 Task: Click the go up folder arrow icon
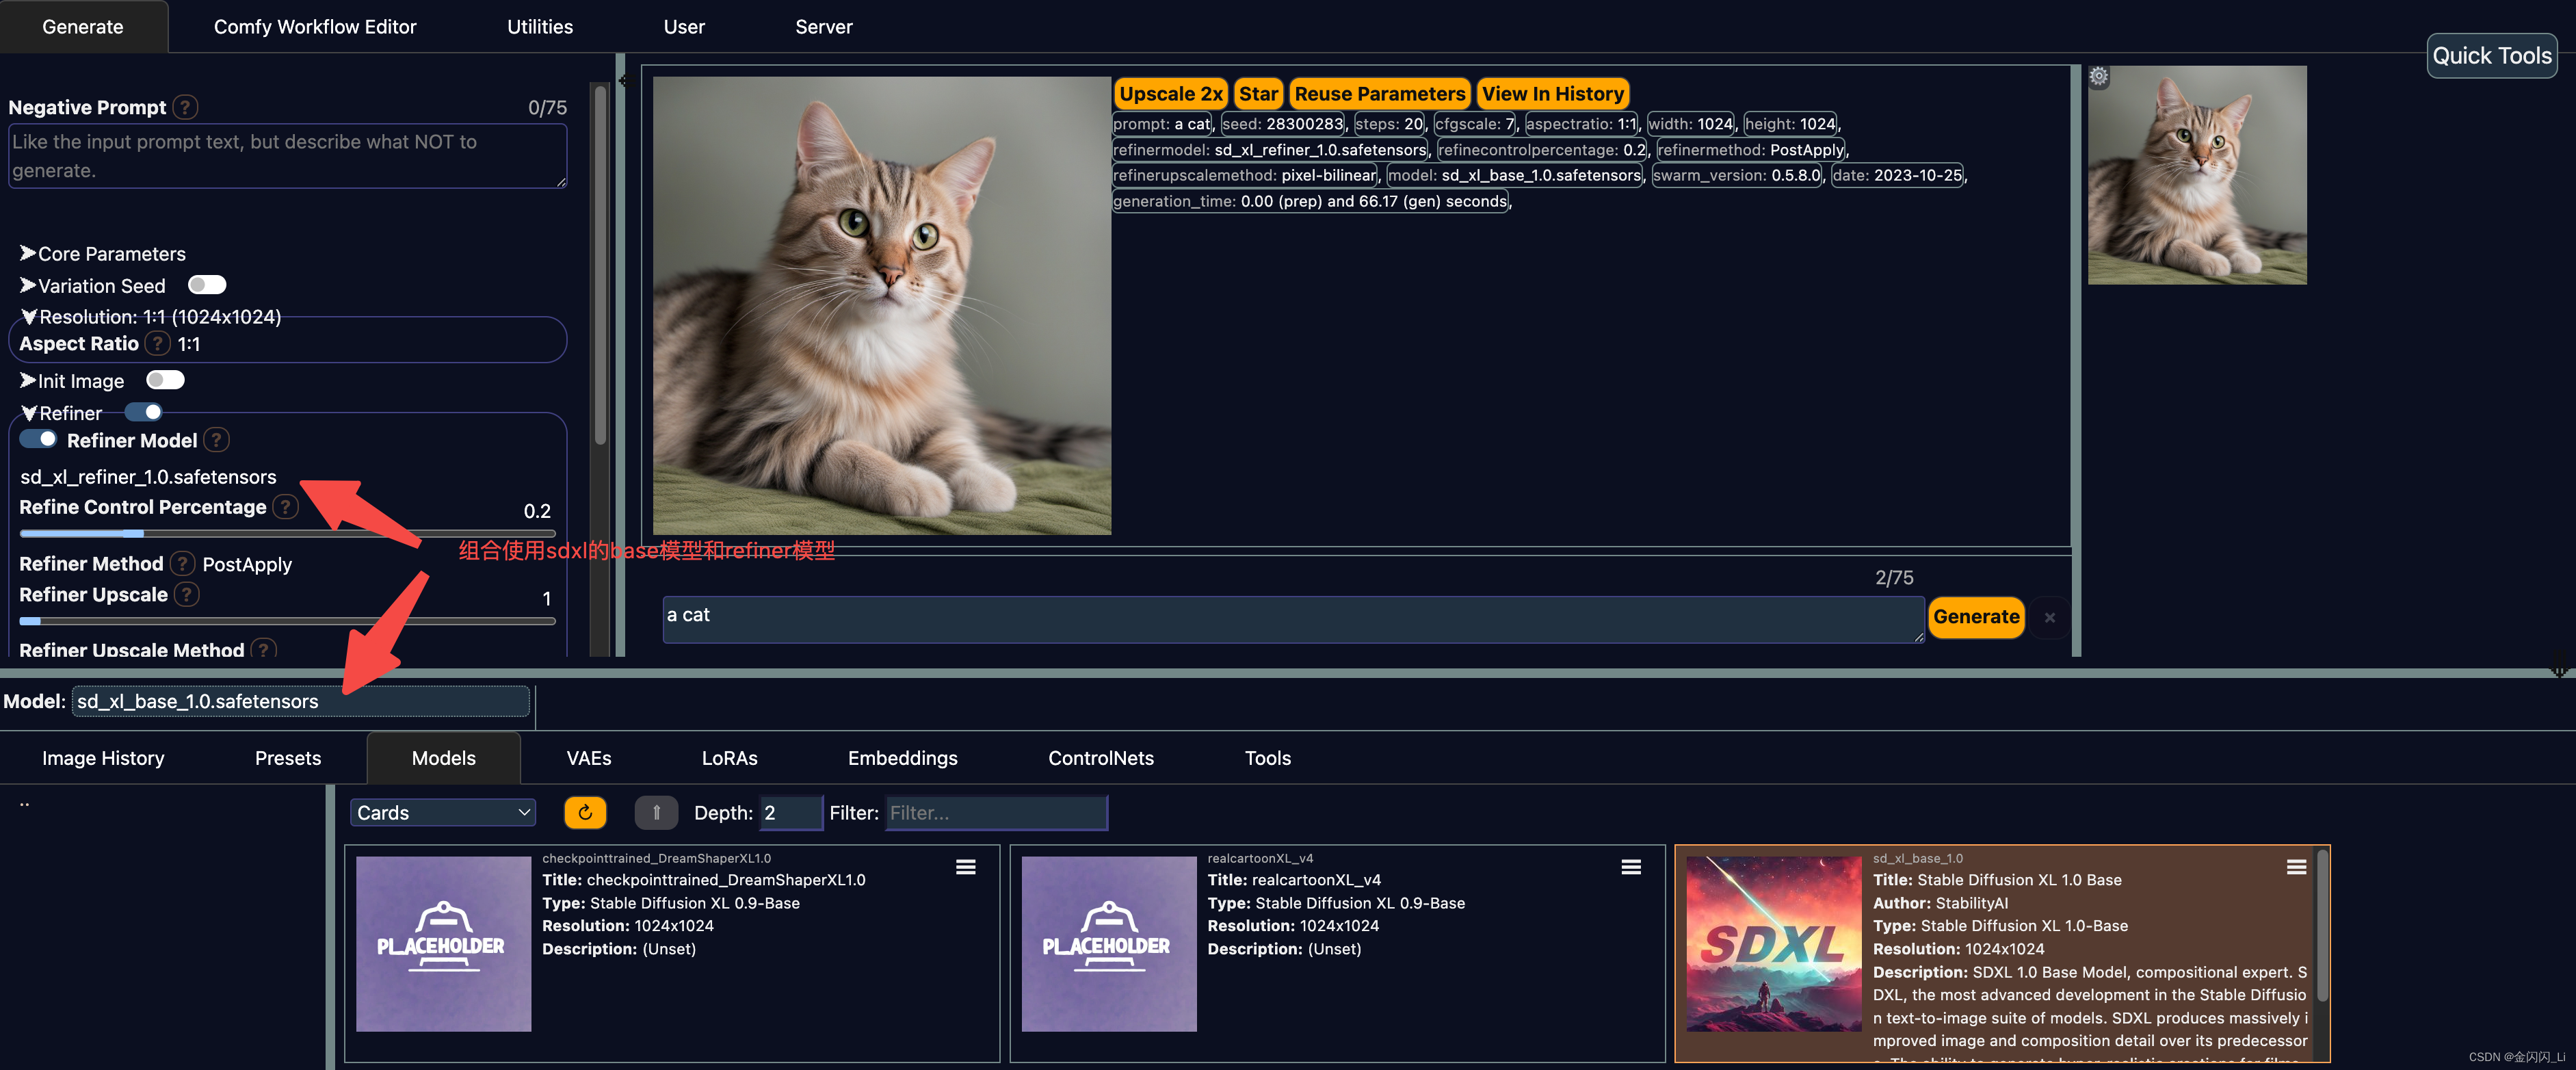coord(656,812)
